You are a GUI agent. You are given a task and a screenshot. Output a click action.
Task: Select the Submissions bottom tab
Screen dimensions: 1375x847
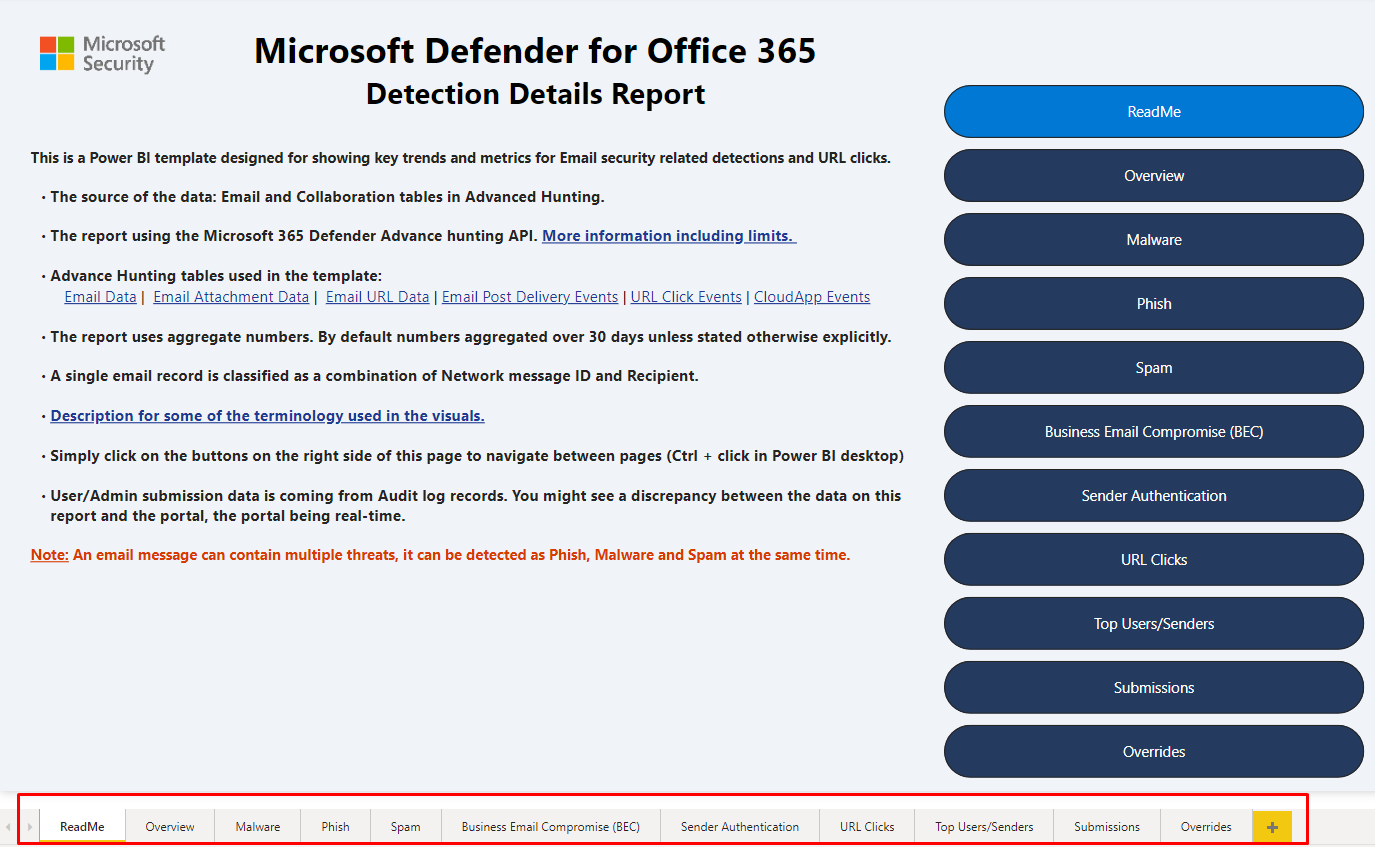[x=1106, y=827]
